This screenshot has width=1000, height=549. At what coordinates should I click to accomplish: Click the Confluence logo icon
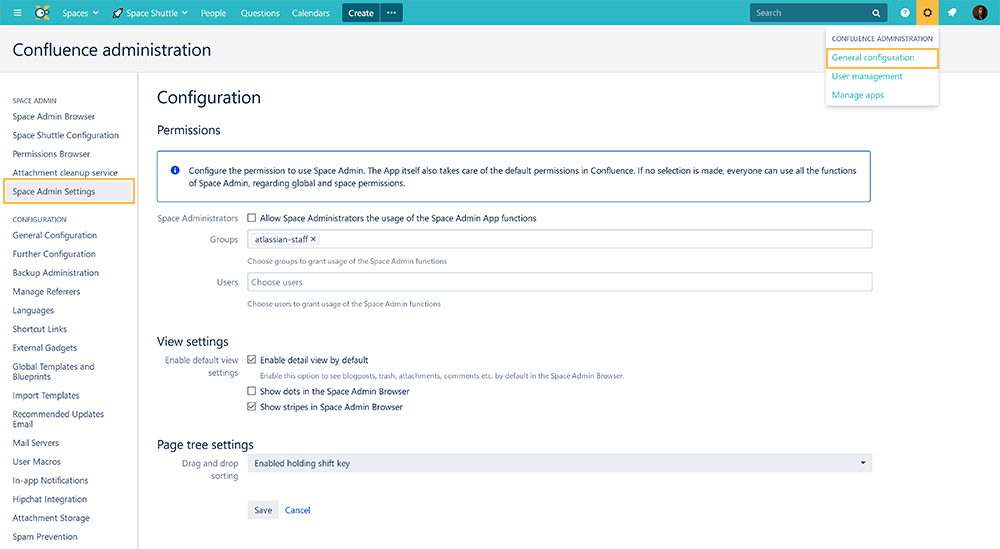point(42,13)
